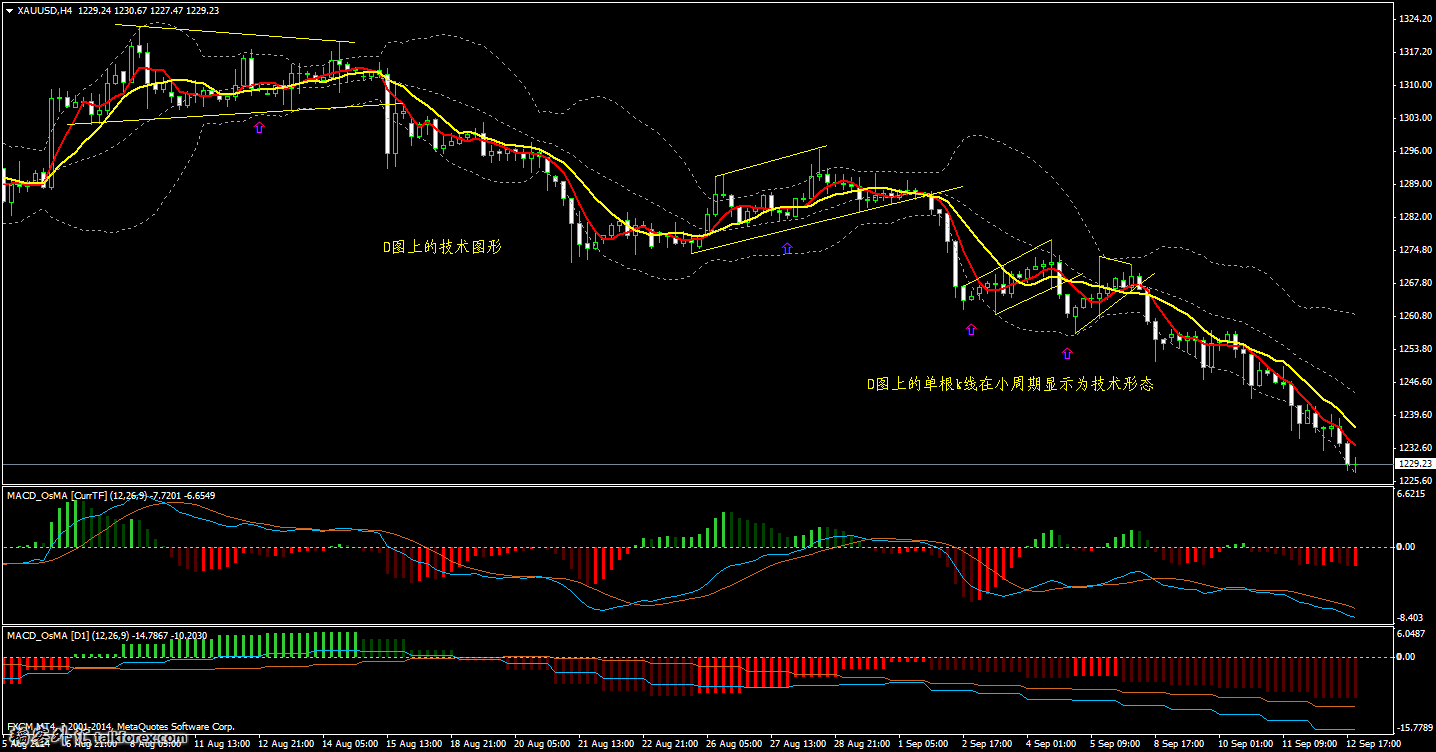The image size is (1436, 752).
Task: Click the 8 Sep 17:00 time axis label
Action: [x=1180, y=744]
